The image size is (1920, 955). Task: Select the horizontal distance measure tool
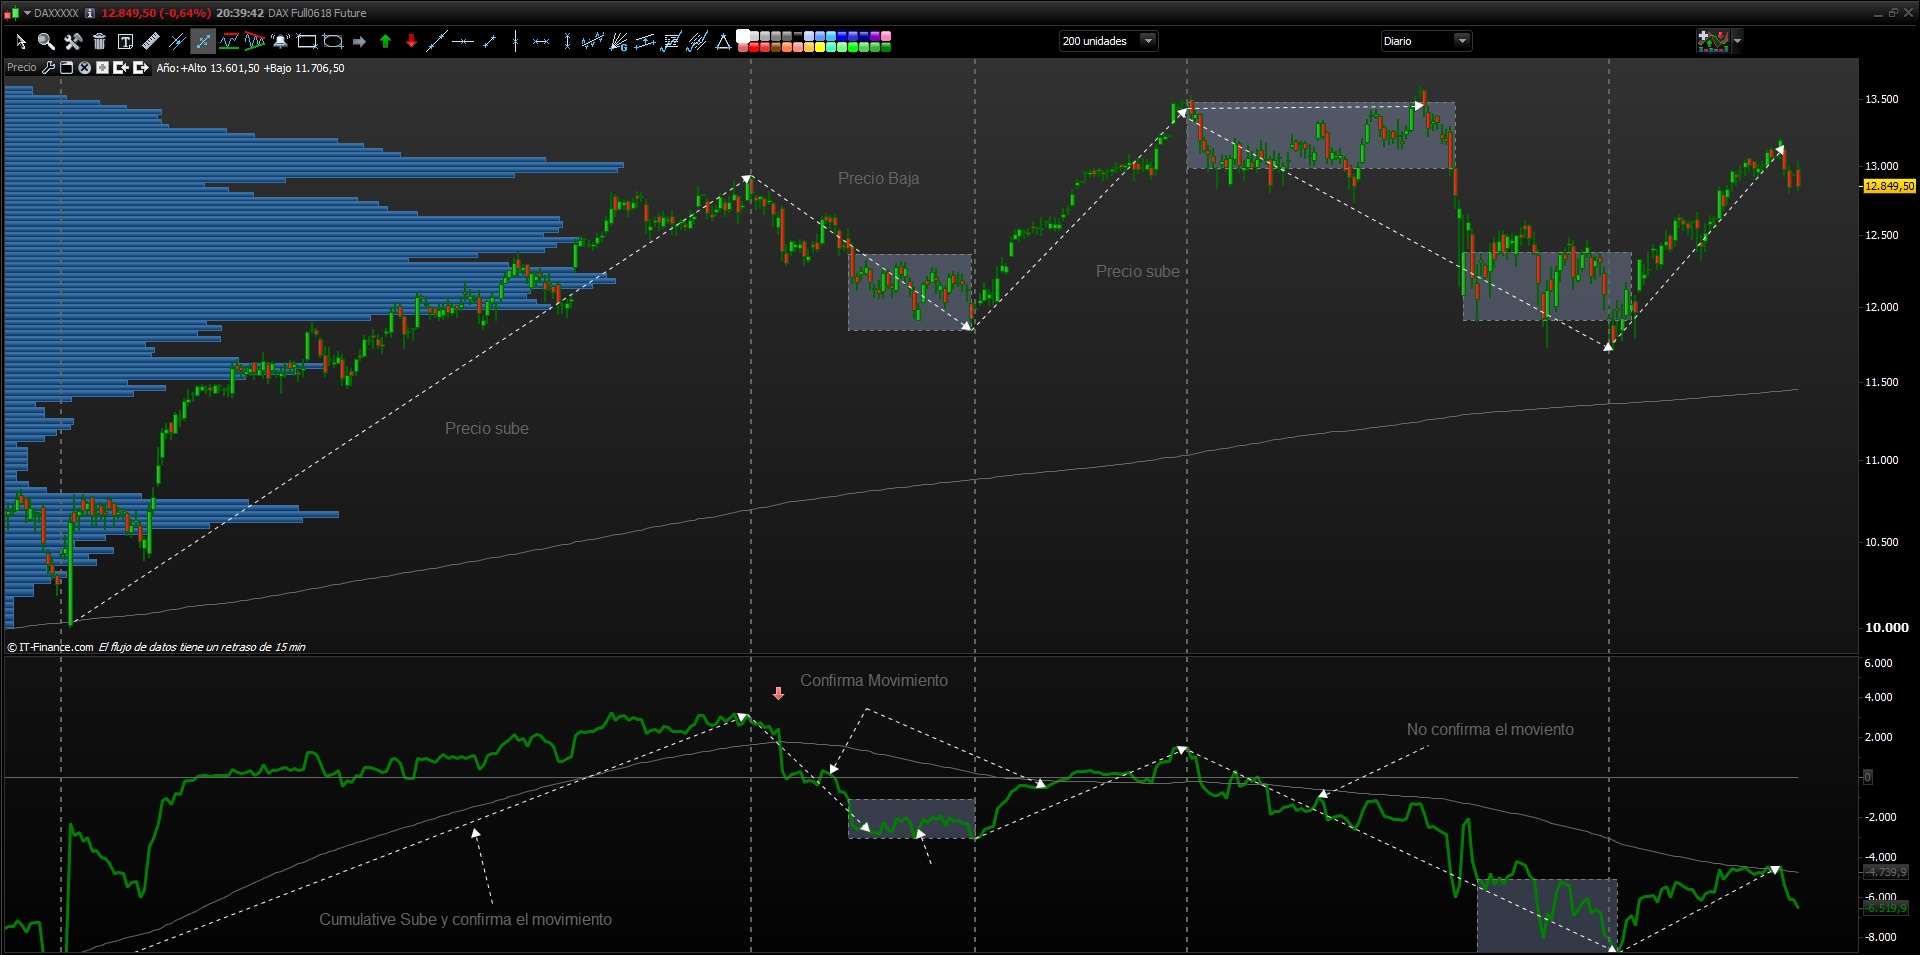click(541, 41)
